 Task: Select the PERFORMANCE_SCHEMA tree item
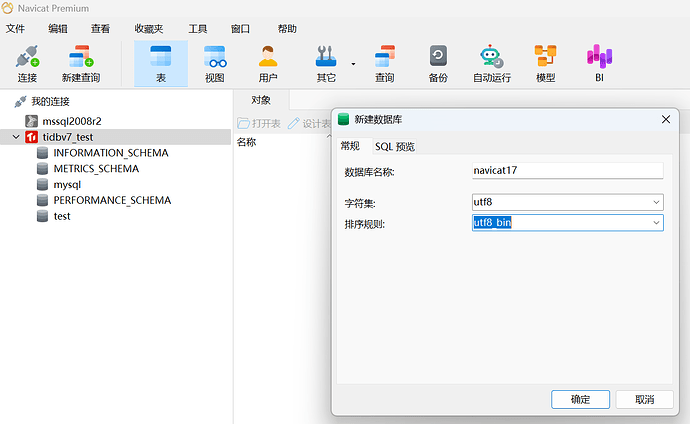click(x=112, y=200)
